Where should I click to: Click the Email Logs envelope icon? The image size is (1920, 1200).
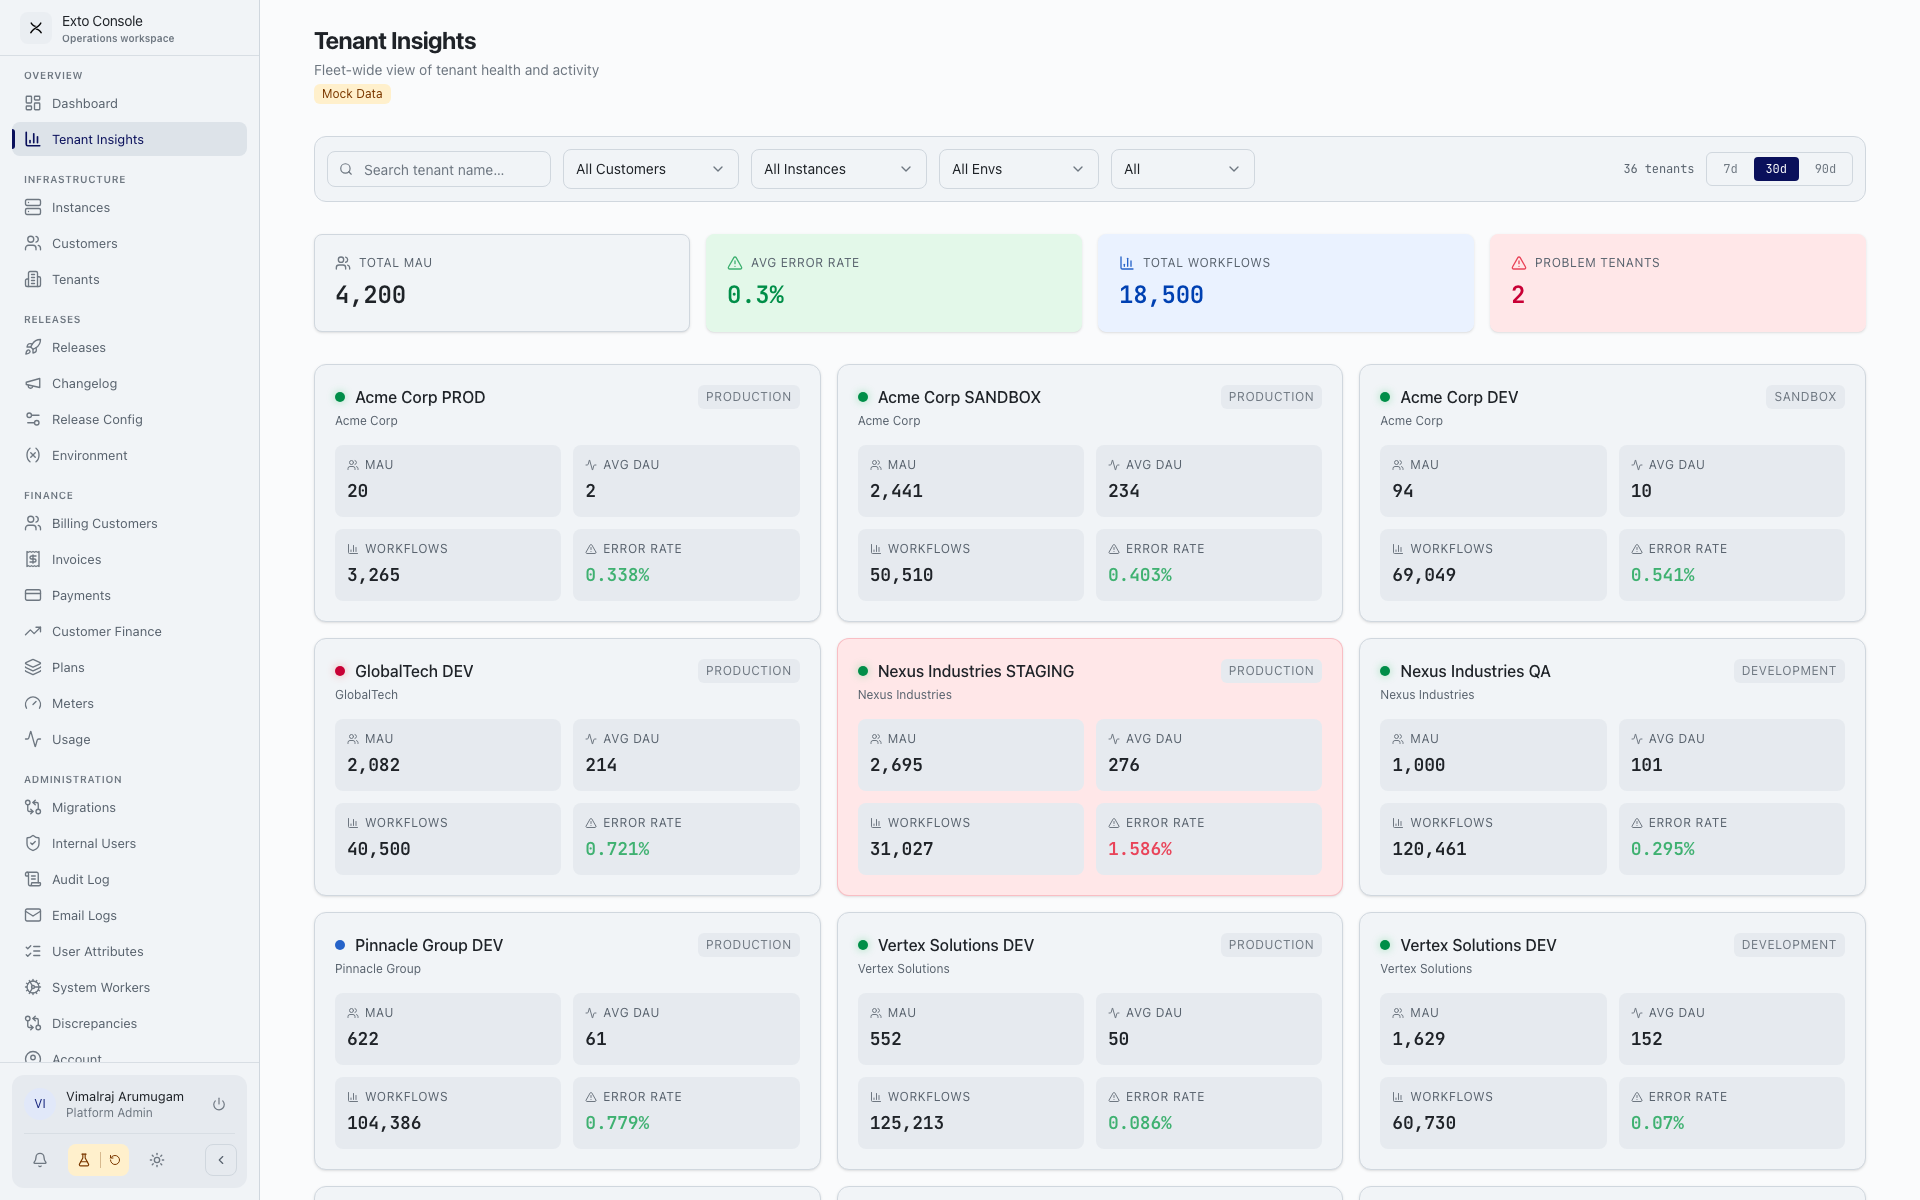33,915
